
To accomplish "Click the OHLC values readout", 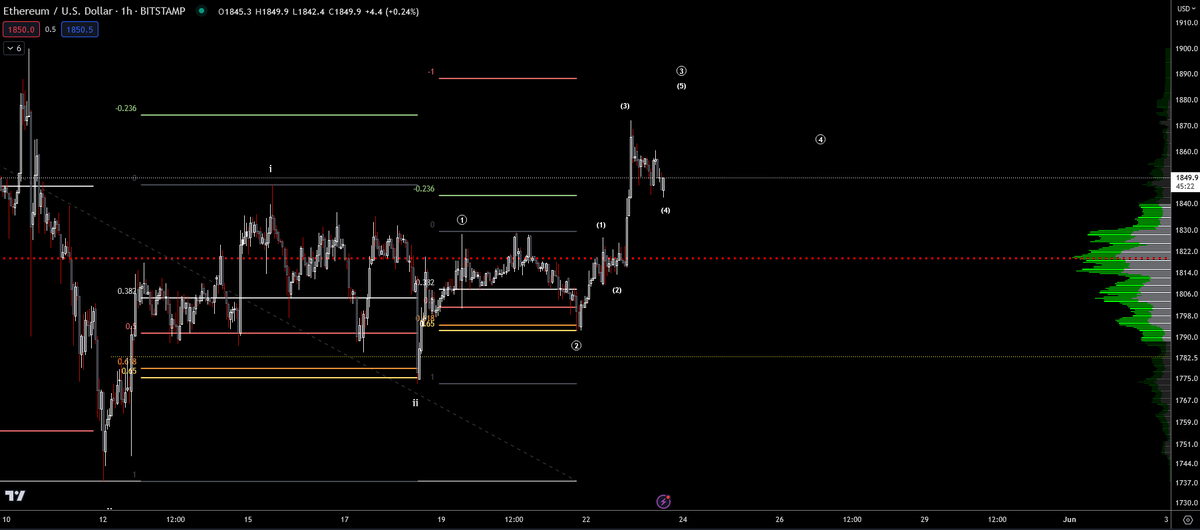I will click(318, 12).
